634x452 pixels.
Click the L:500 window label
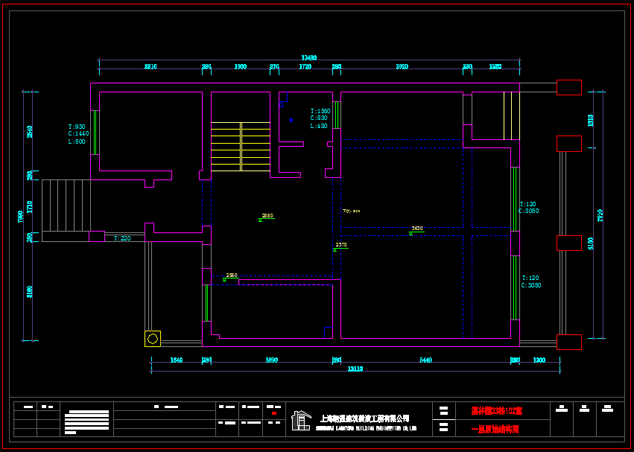77,142
